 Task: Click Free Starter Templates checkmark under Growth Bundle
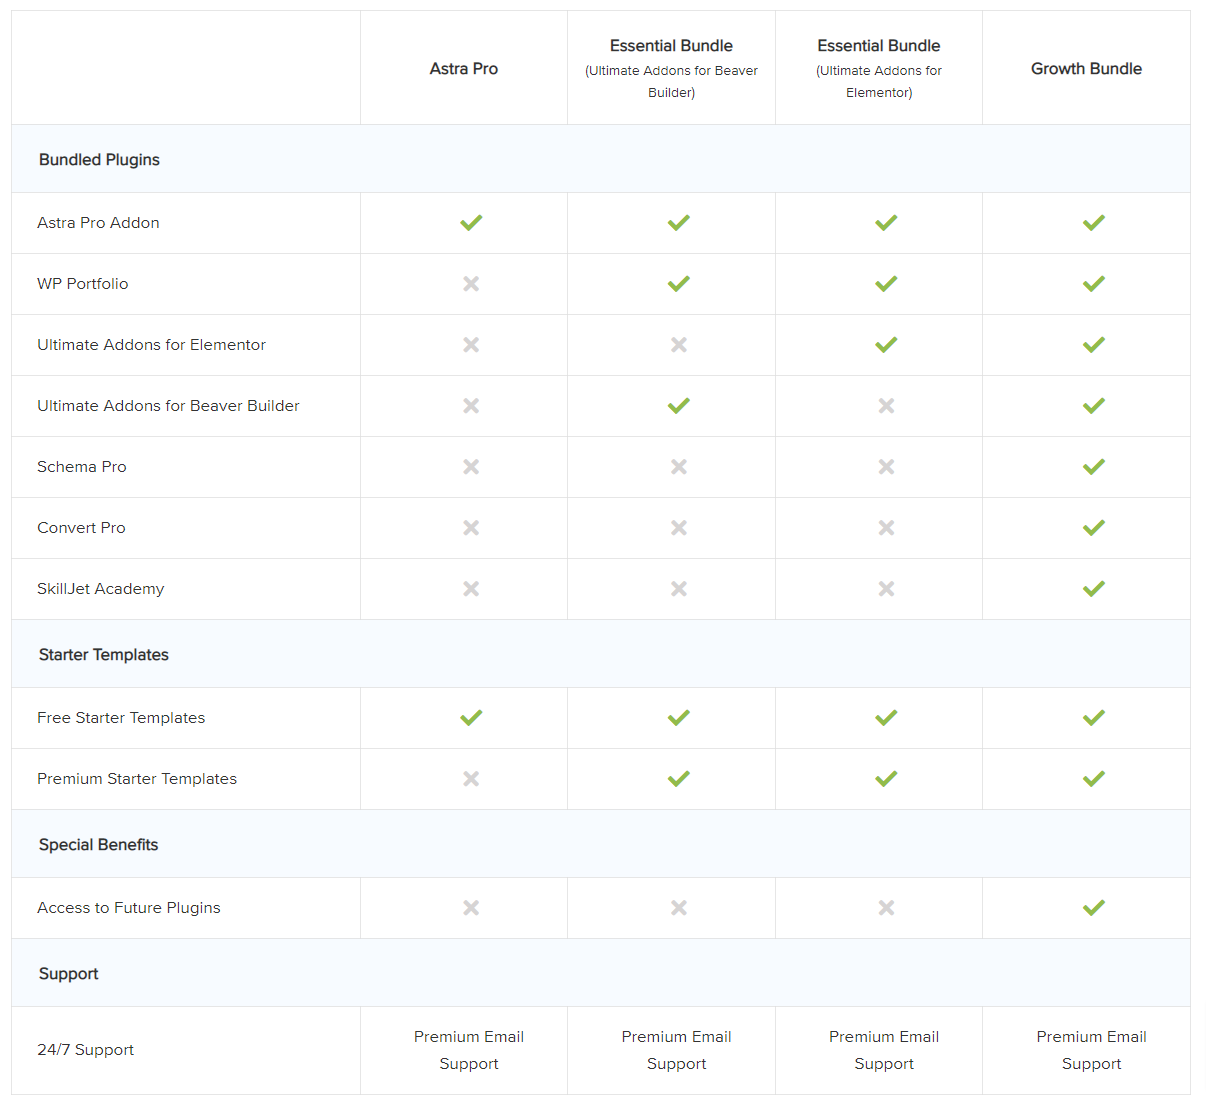pos(1093,718)
